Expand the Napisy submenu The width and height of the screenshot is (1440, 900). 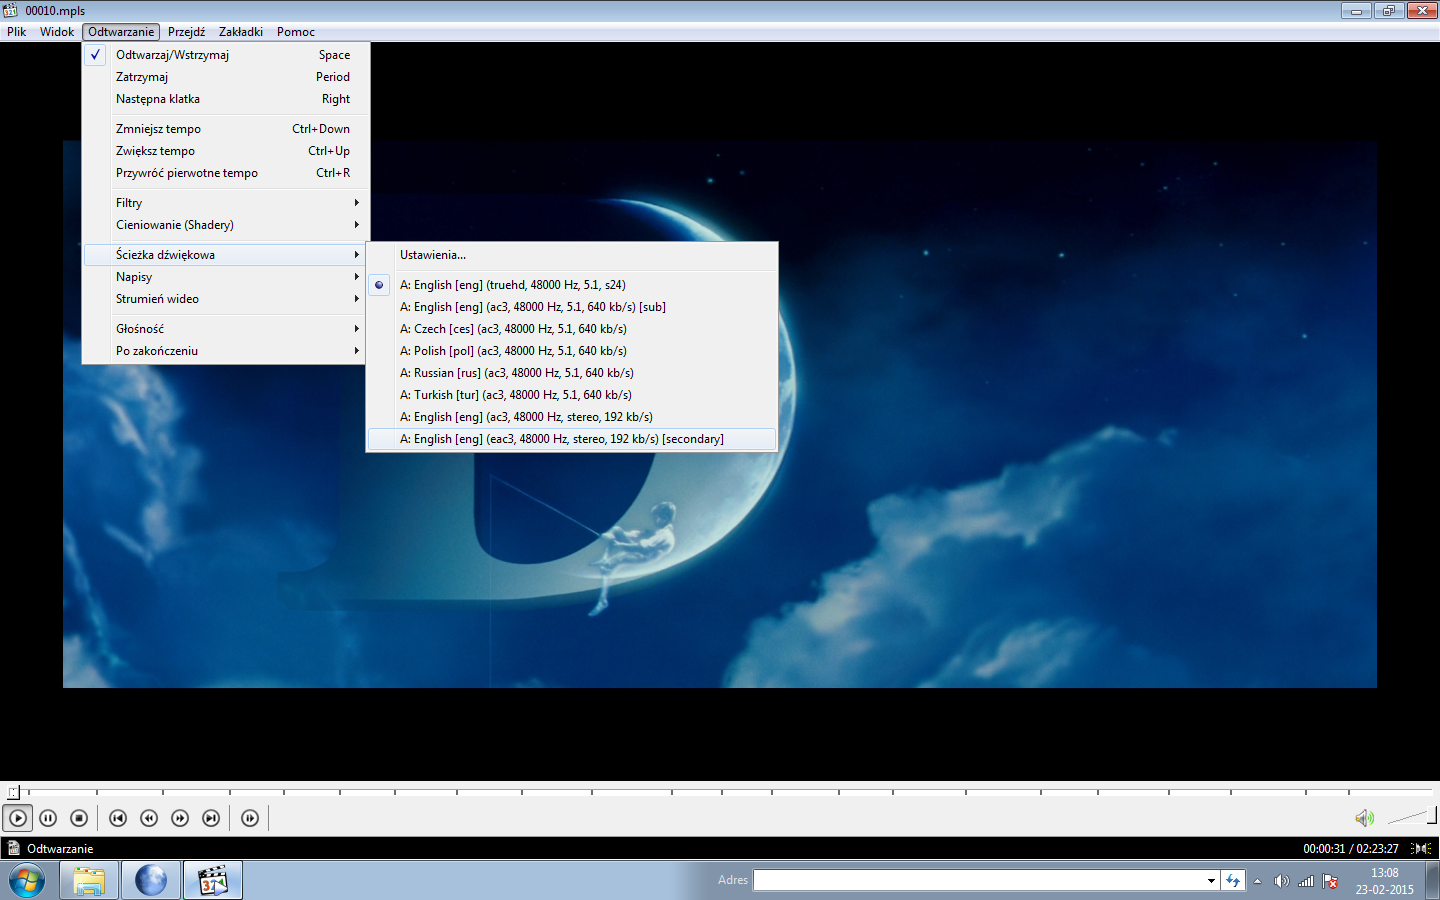point(226,277)
